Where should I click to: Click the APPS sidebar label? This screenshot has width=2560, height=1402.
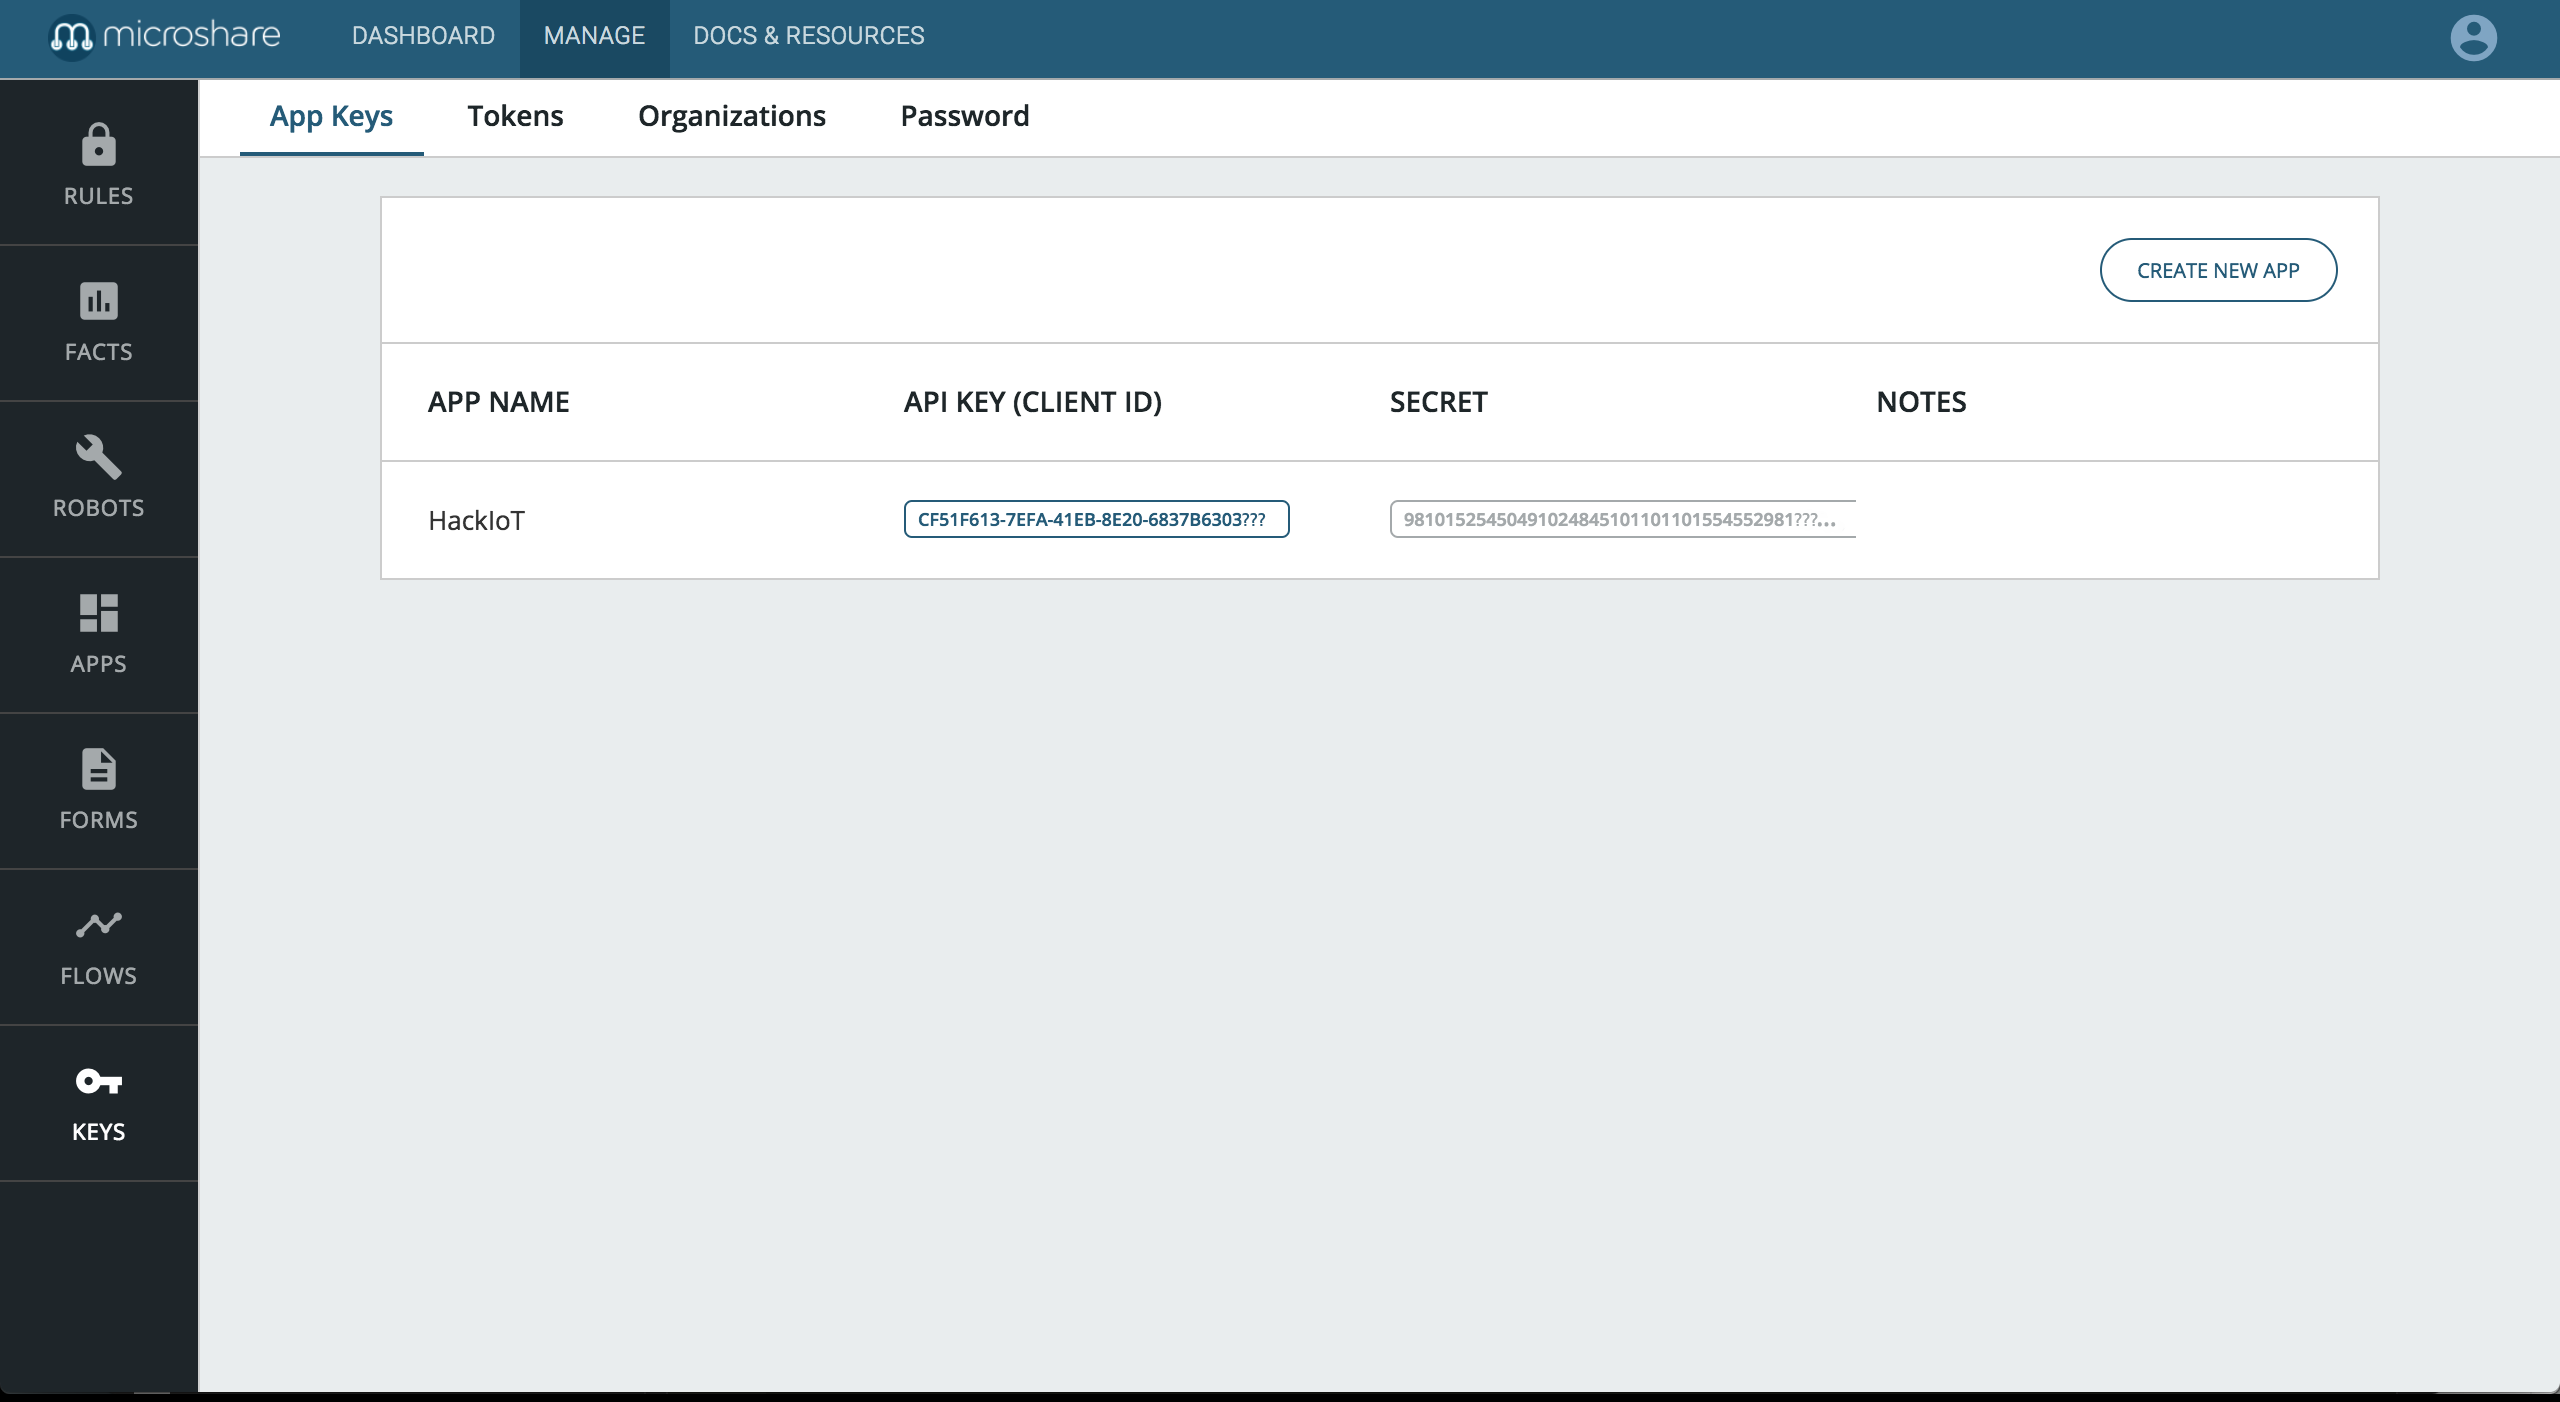point(98,664)
